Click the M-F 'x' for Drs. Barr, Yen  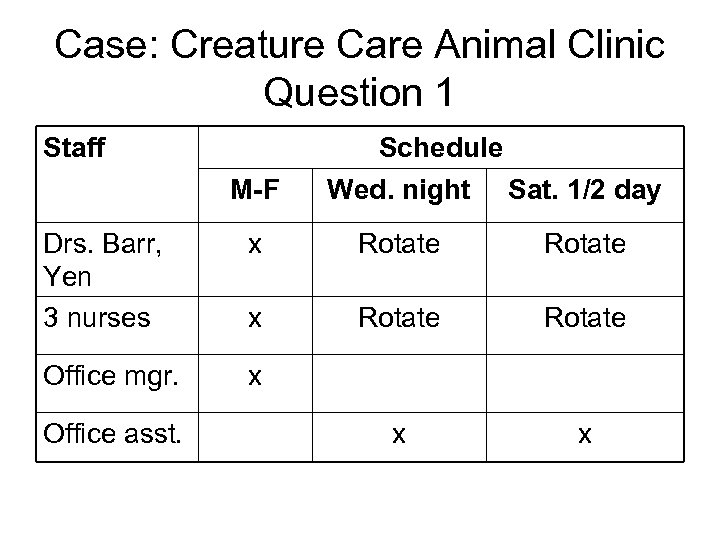tap(255, 243)
